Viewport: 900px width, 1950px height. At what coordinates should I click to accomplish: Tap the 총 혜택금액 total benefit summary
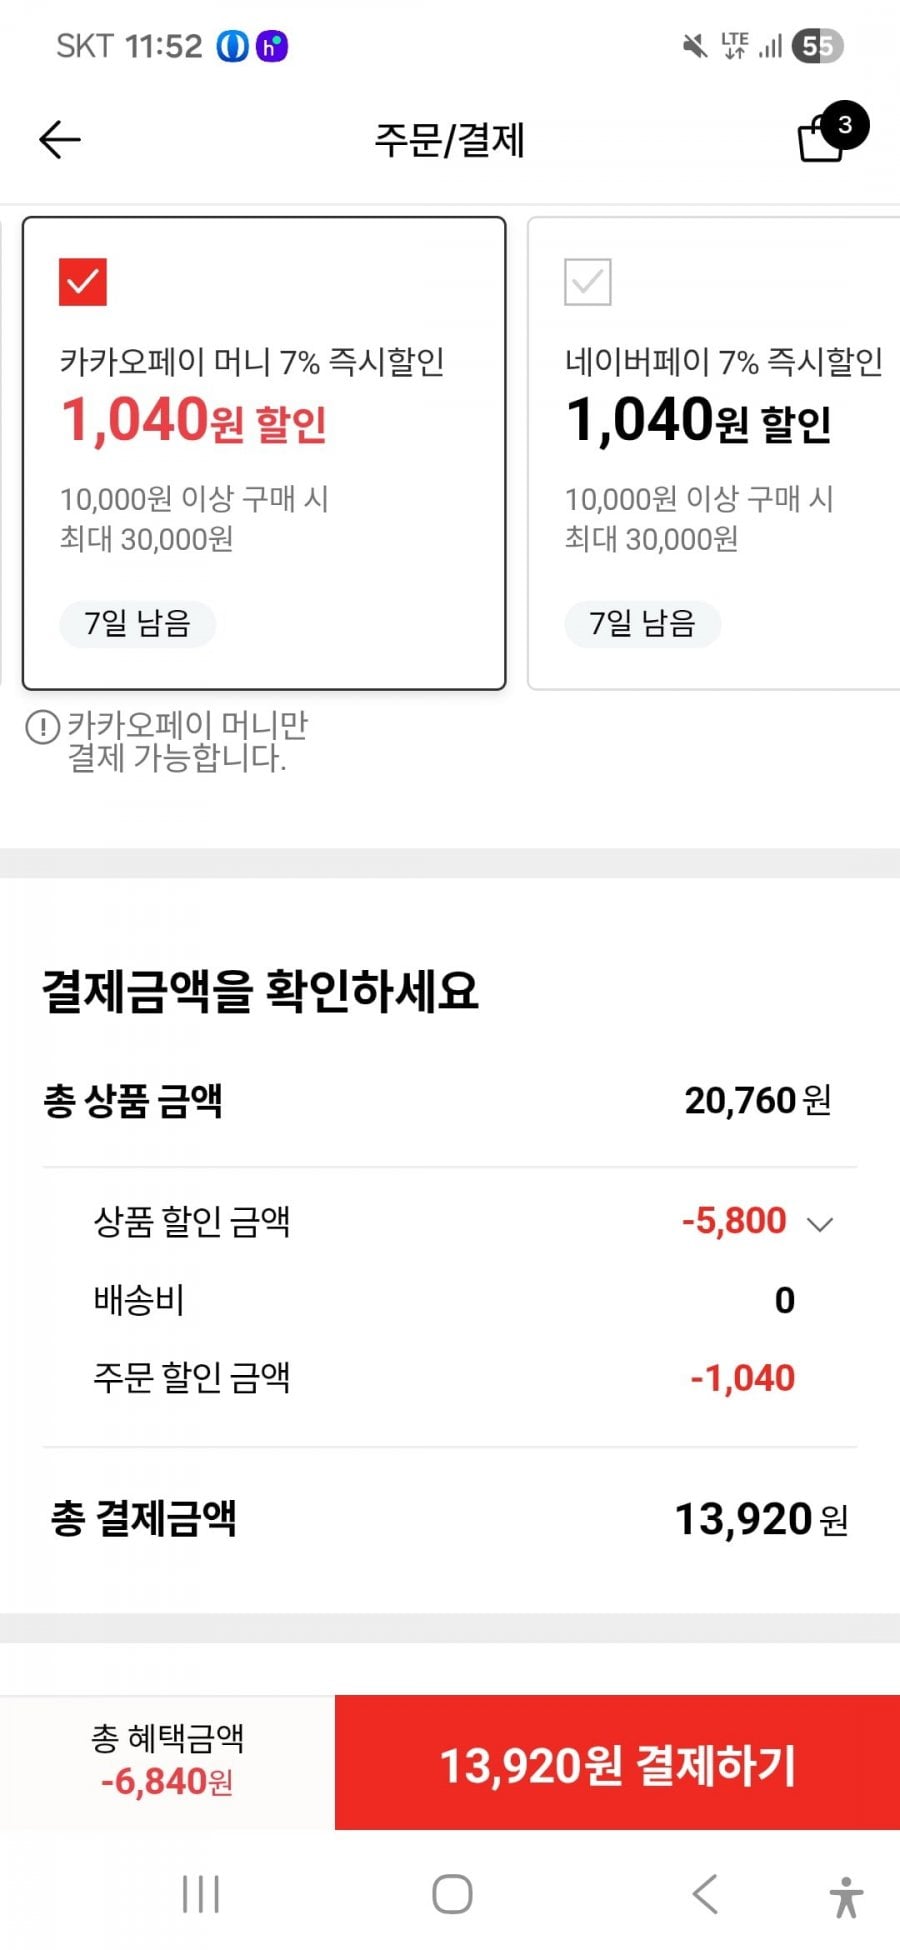coord(167,1762)
